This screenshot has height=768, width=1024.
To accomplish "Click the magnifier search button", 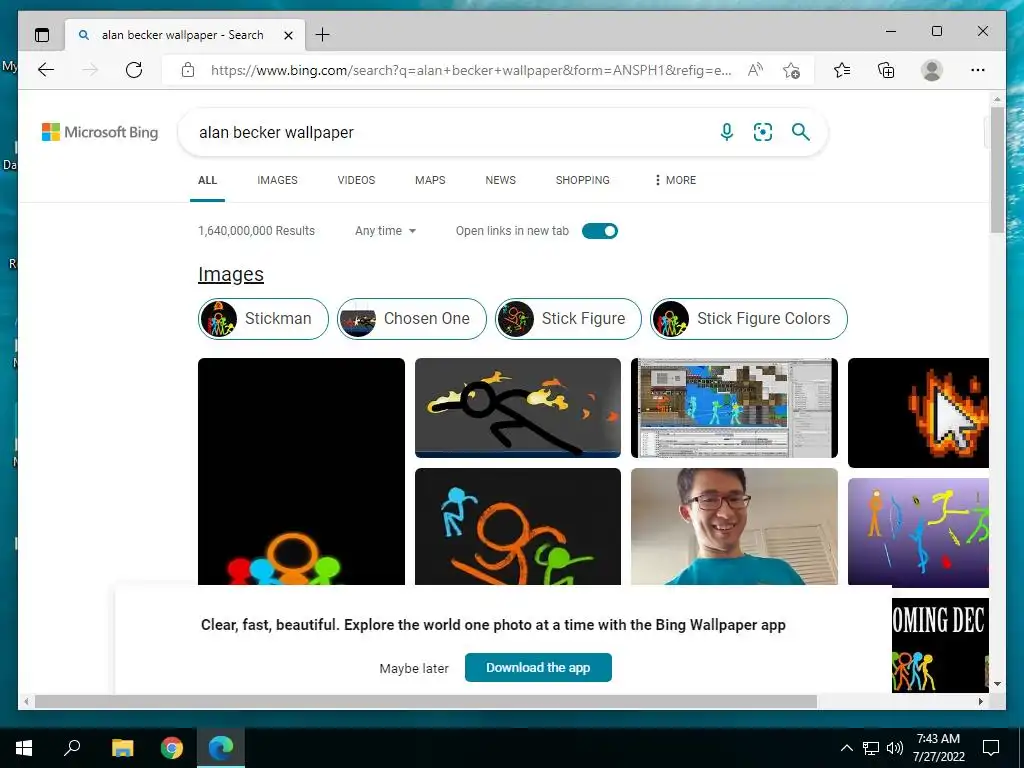I will [801, 132].
